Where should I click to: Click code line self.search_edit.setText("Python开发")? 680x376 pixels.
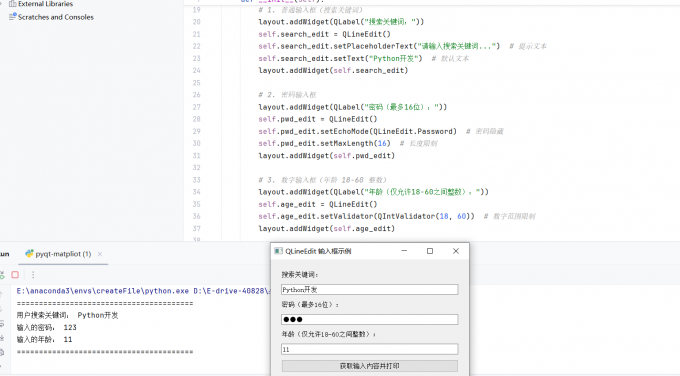340,59
